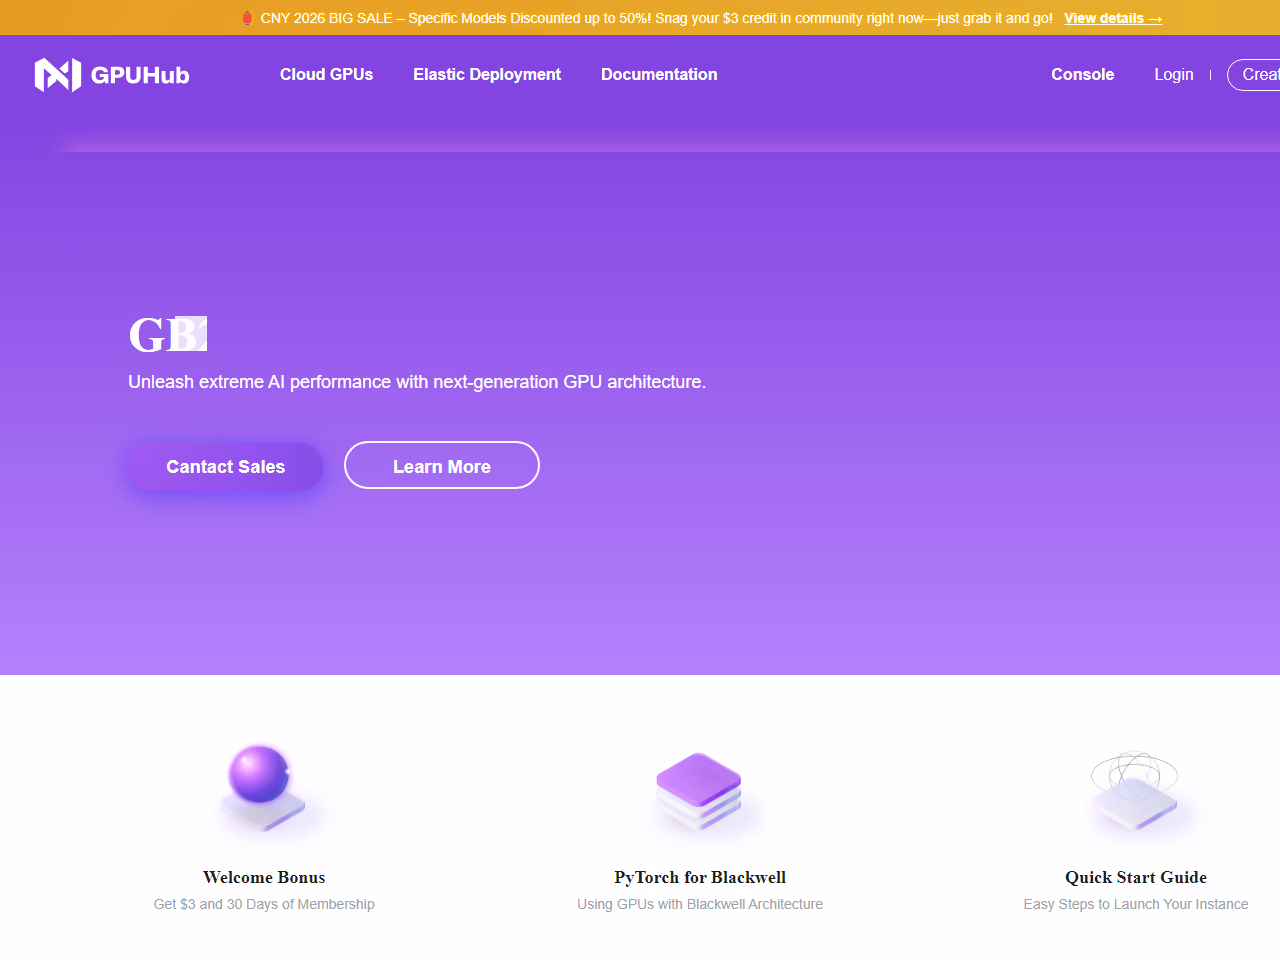Go to the Documentation page
The image size is (1280, 960).
[659, 75]
